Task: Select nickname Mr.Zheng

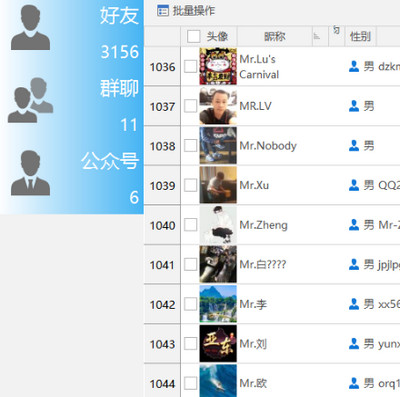Action: [x=263, y=225]
